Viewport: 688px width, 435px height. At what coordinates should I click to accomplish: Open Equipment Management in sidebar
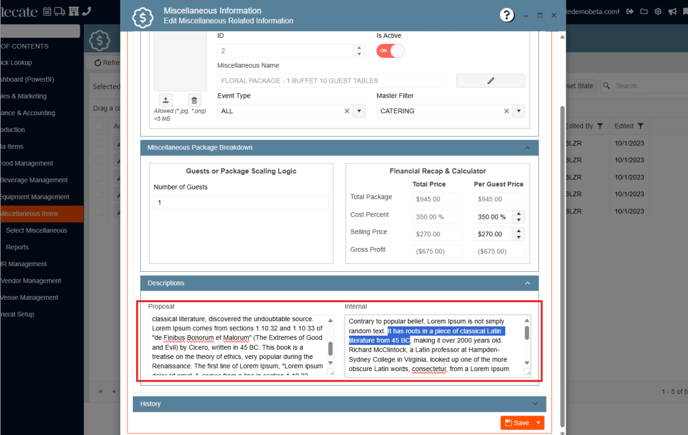tap(42, 197)
